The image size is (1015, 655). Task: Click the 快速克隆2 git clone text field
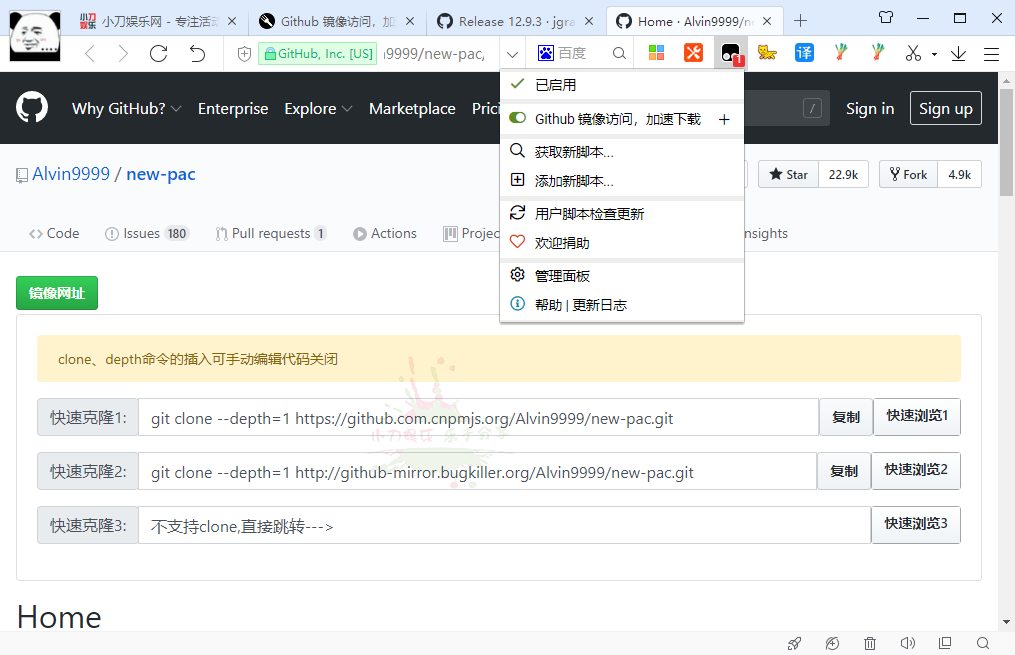[x=477, y=472]
